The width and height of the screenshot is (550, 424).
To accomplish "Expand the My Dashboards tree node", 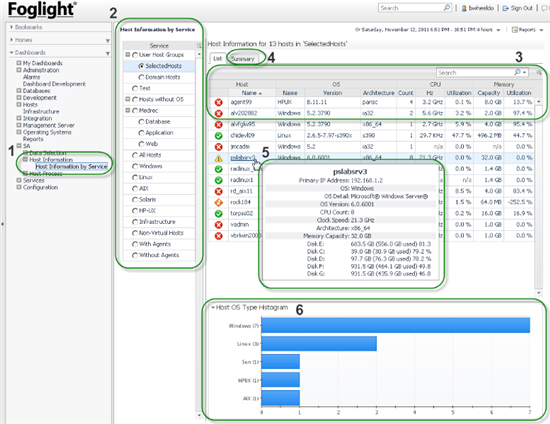I will [x=19, y=63].
